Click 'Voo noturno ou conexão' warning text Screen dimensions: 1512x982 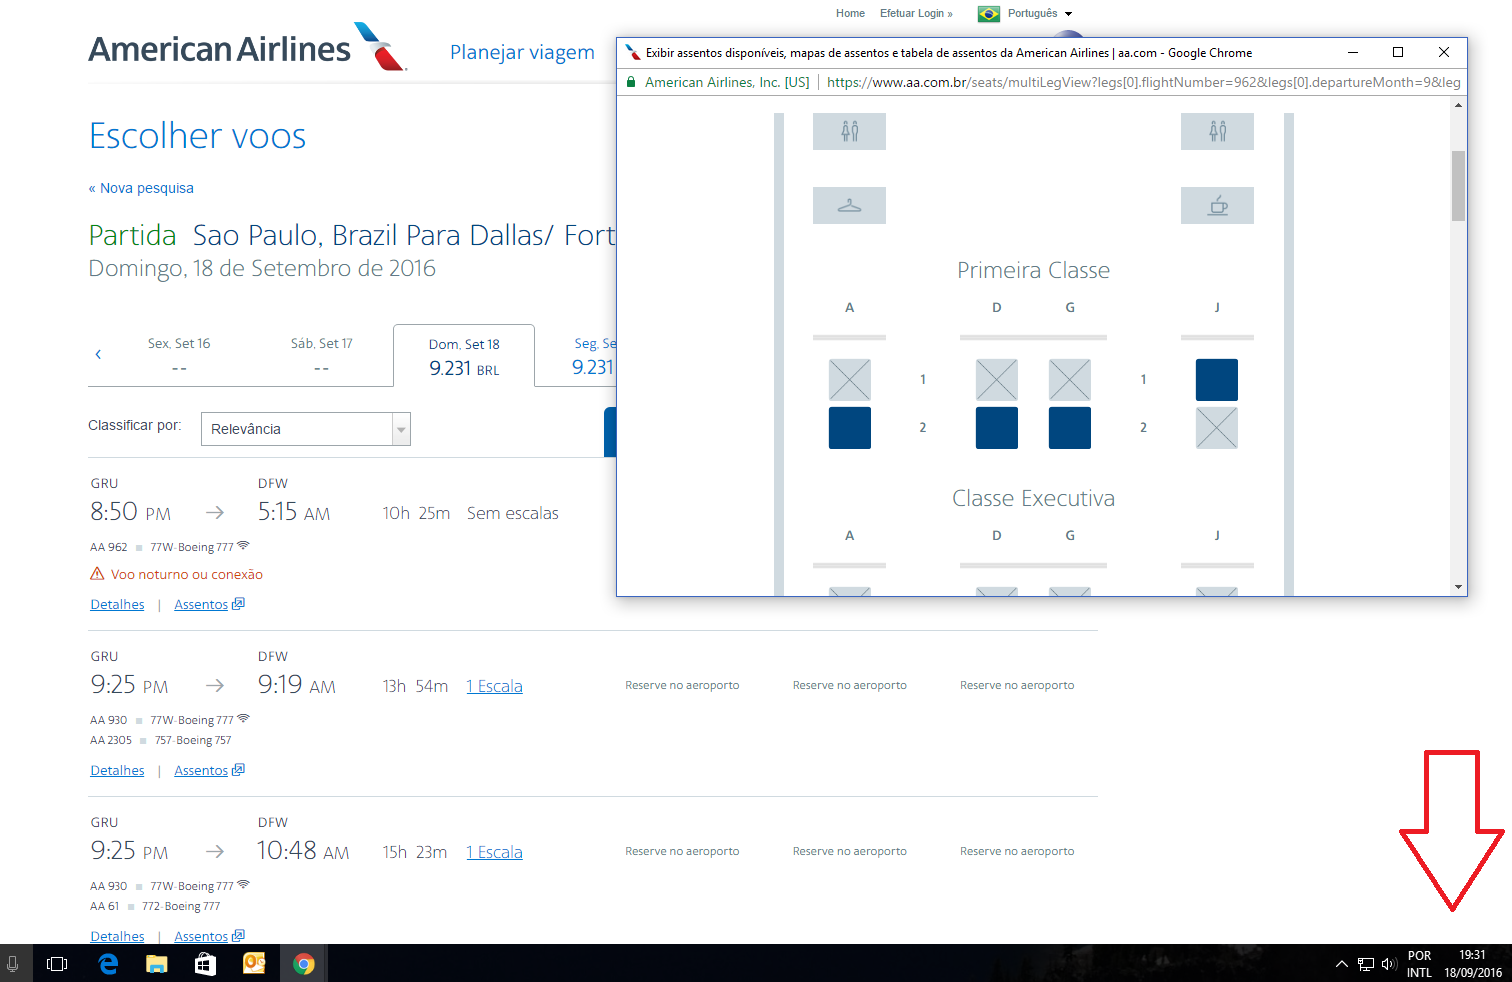186,574
